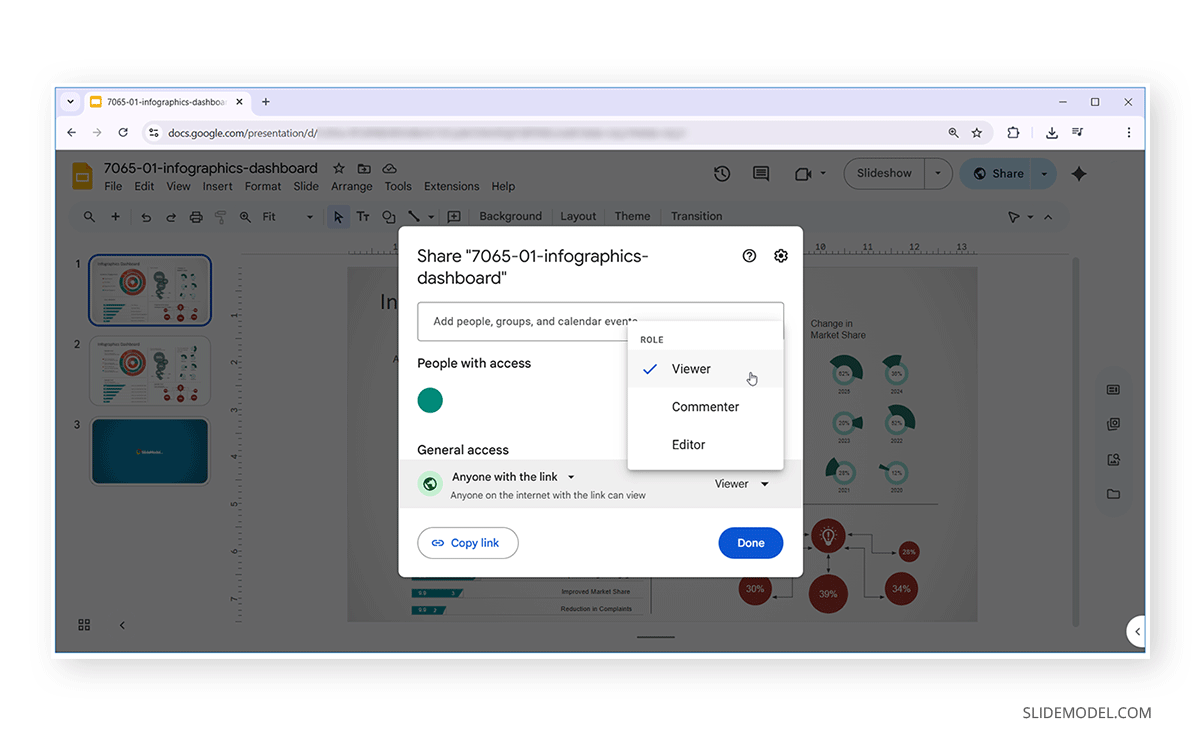The height and width of the screenshot is (743, 1200).
Task: Undo the last action
Action: click(x=146, y=216)
